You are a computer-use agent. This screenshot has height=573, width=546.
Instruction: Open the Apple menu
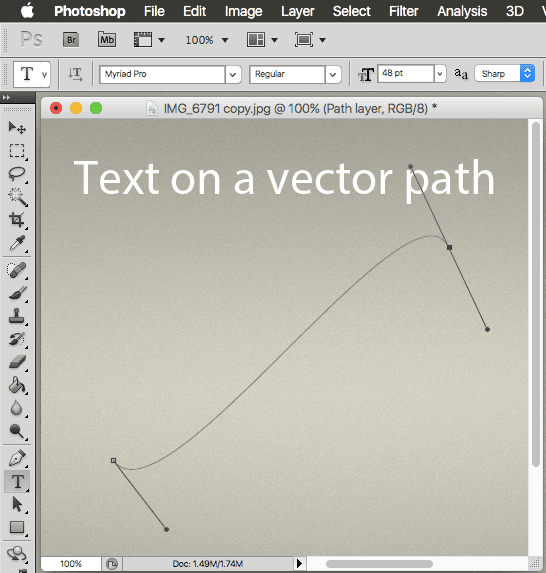tap(27, 11)
